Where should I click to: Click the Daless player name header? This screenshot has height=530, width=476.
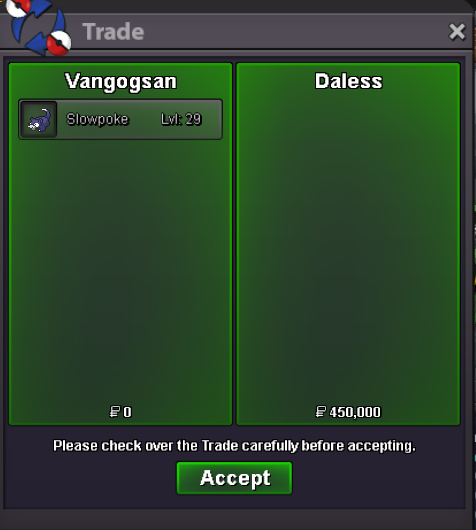[x=349, y=81]
